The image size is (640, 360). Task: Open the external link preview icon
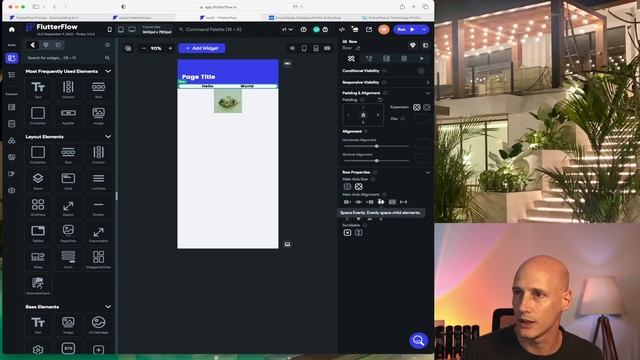point(369,29)
